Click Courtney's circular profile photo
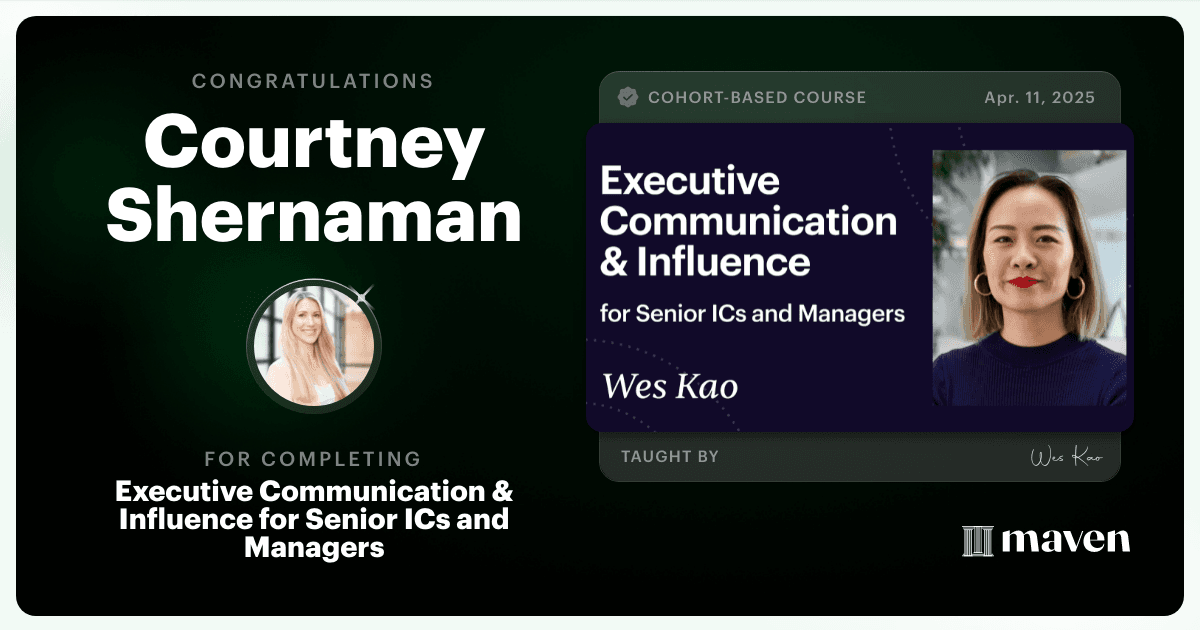 (314, 345)
